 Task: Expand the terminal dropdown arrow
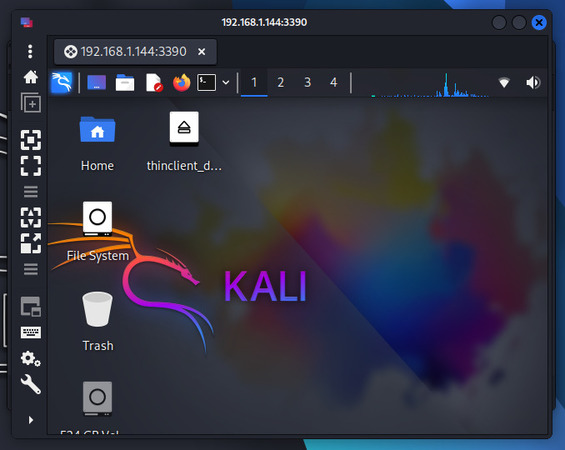coord(226,83)
